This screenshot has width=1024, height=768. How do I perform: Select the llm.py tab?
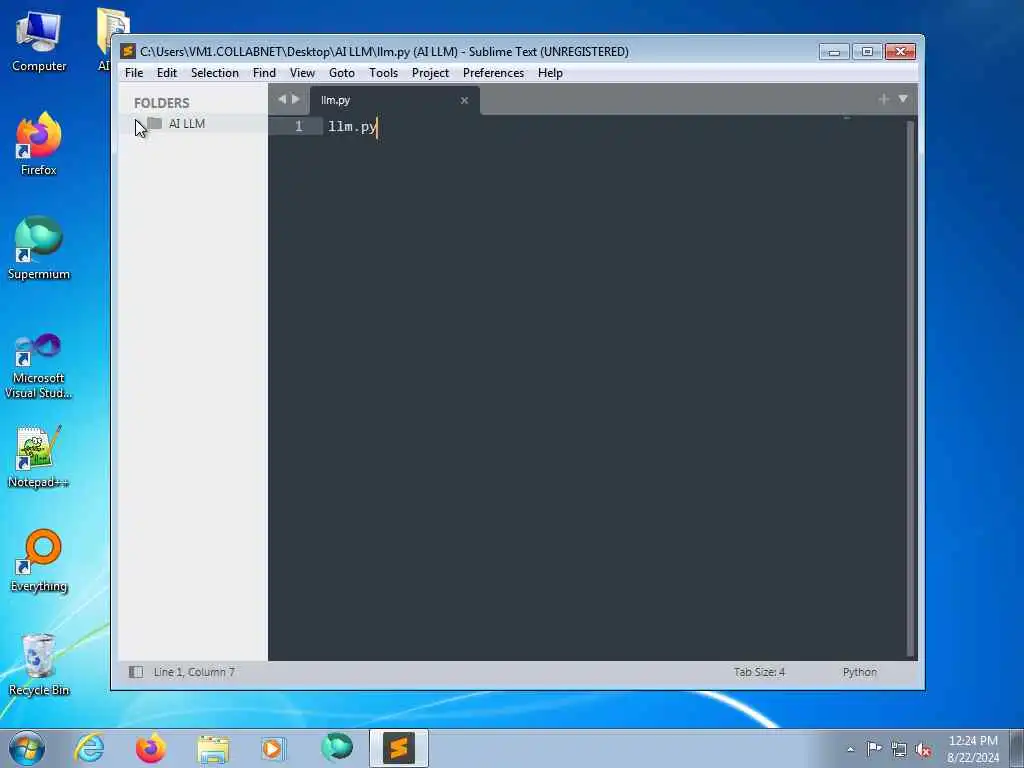pyautogui.click(x=394, y=100)
